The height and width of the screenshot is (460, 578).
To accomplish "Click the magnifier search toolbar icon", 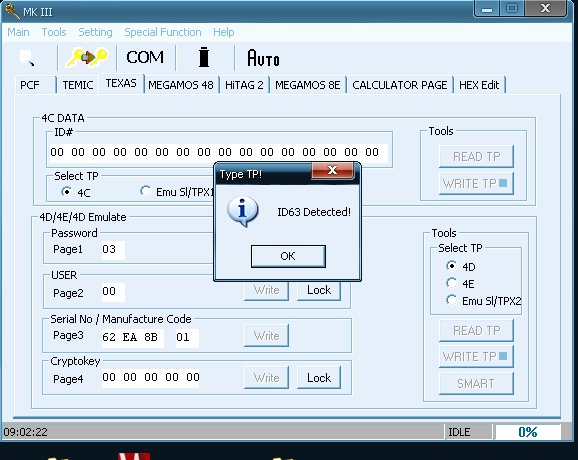I will [27, 58].
